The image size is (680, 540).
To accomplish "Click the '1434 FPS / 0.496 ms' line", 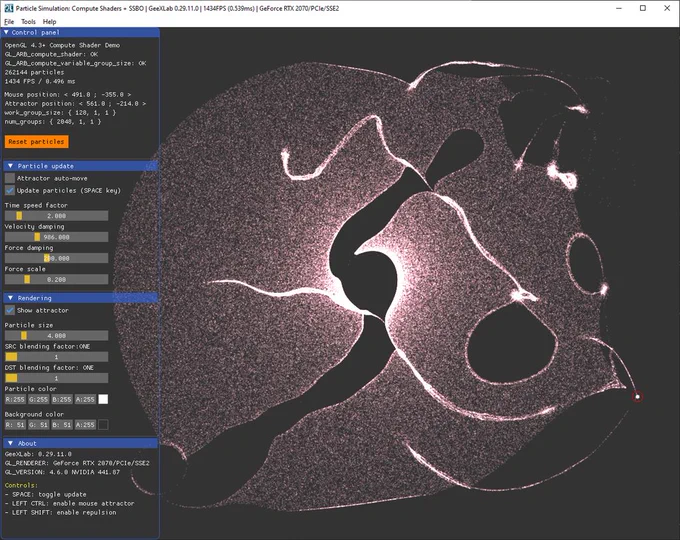I will tap(40, 81).
